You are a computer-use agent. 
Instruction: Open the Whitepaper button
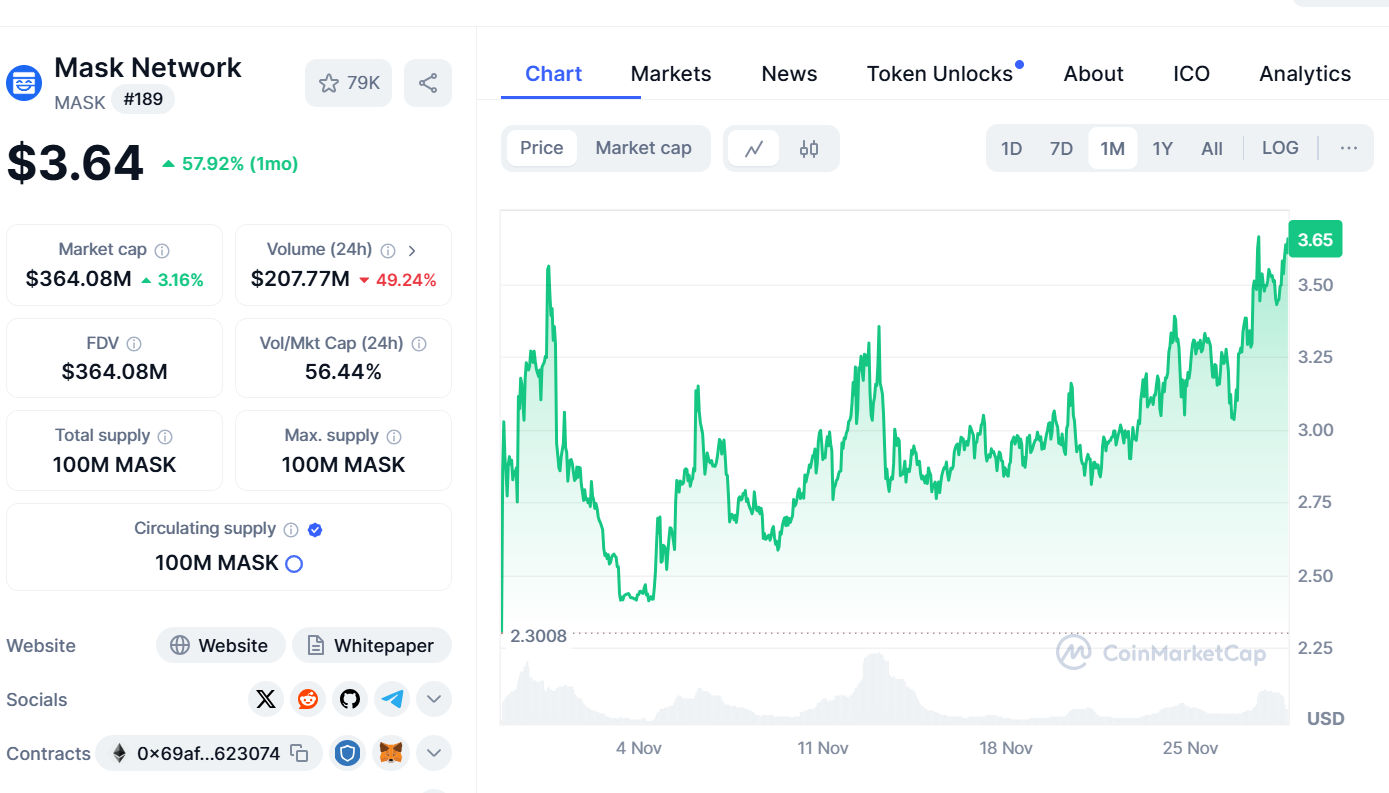coord(371,645)
